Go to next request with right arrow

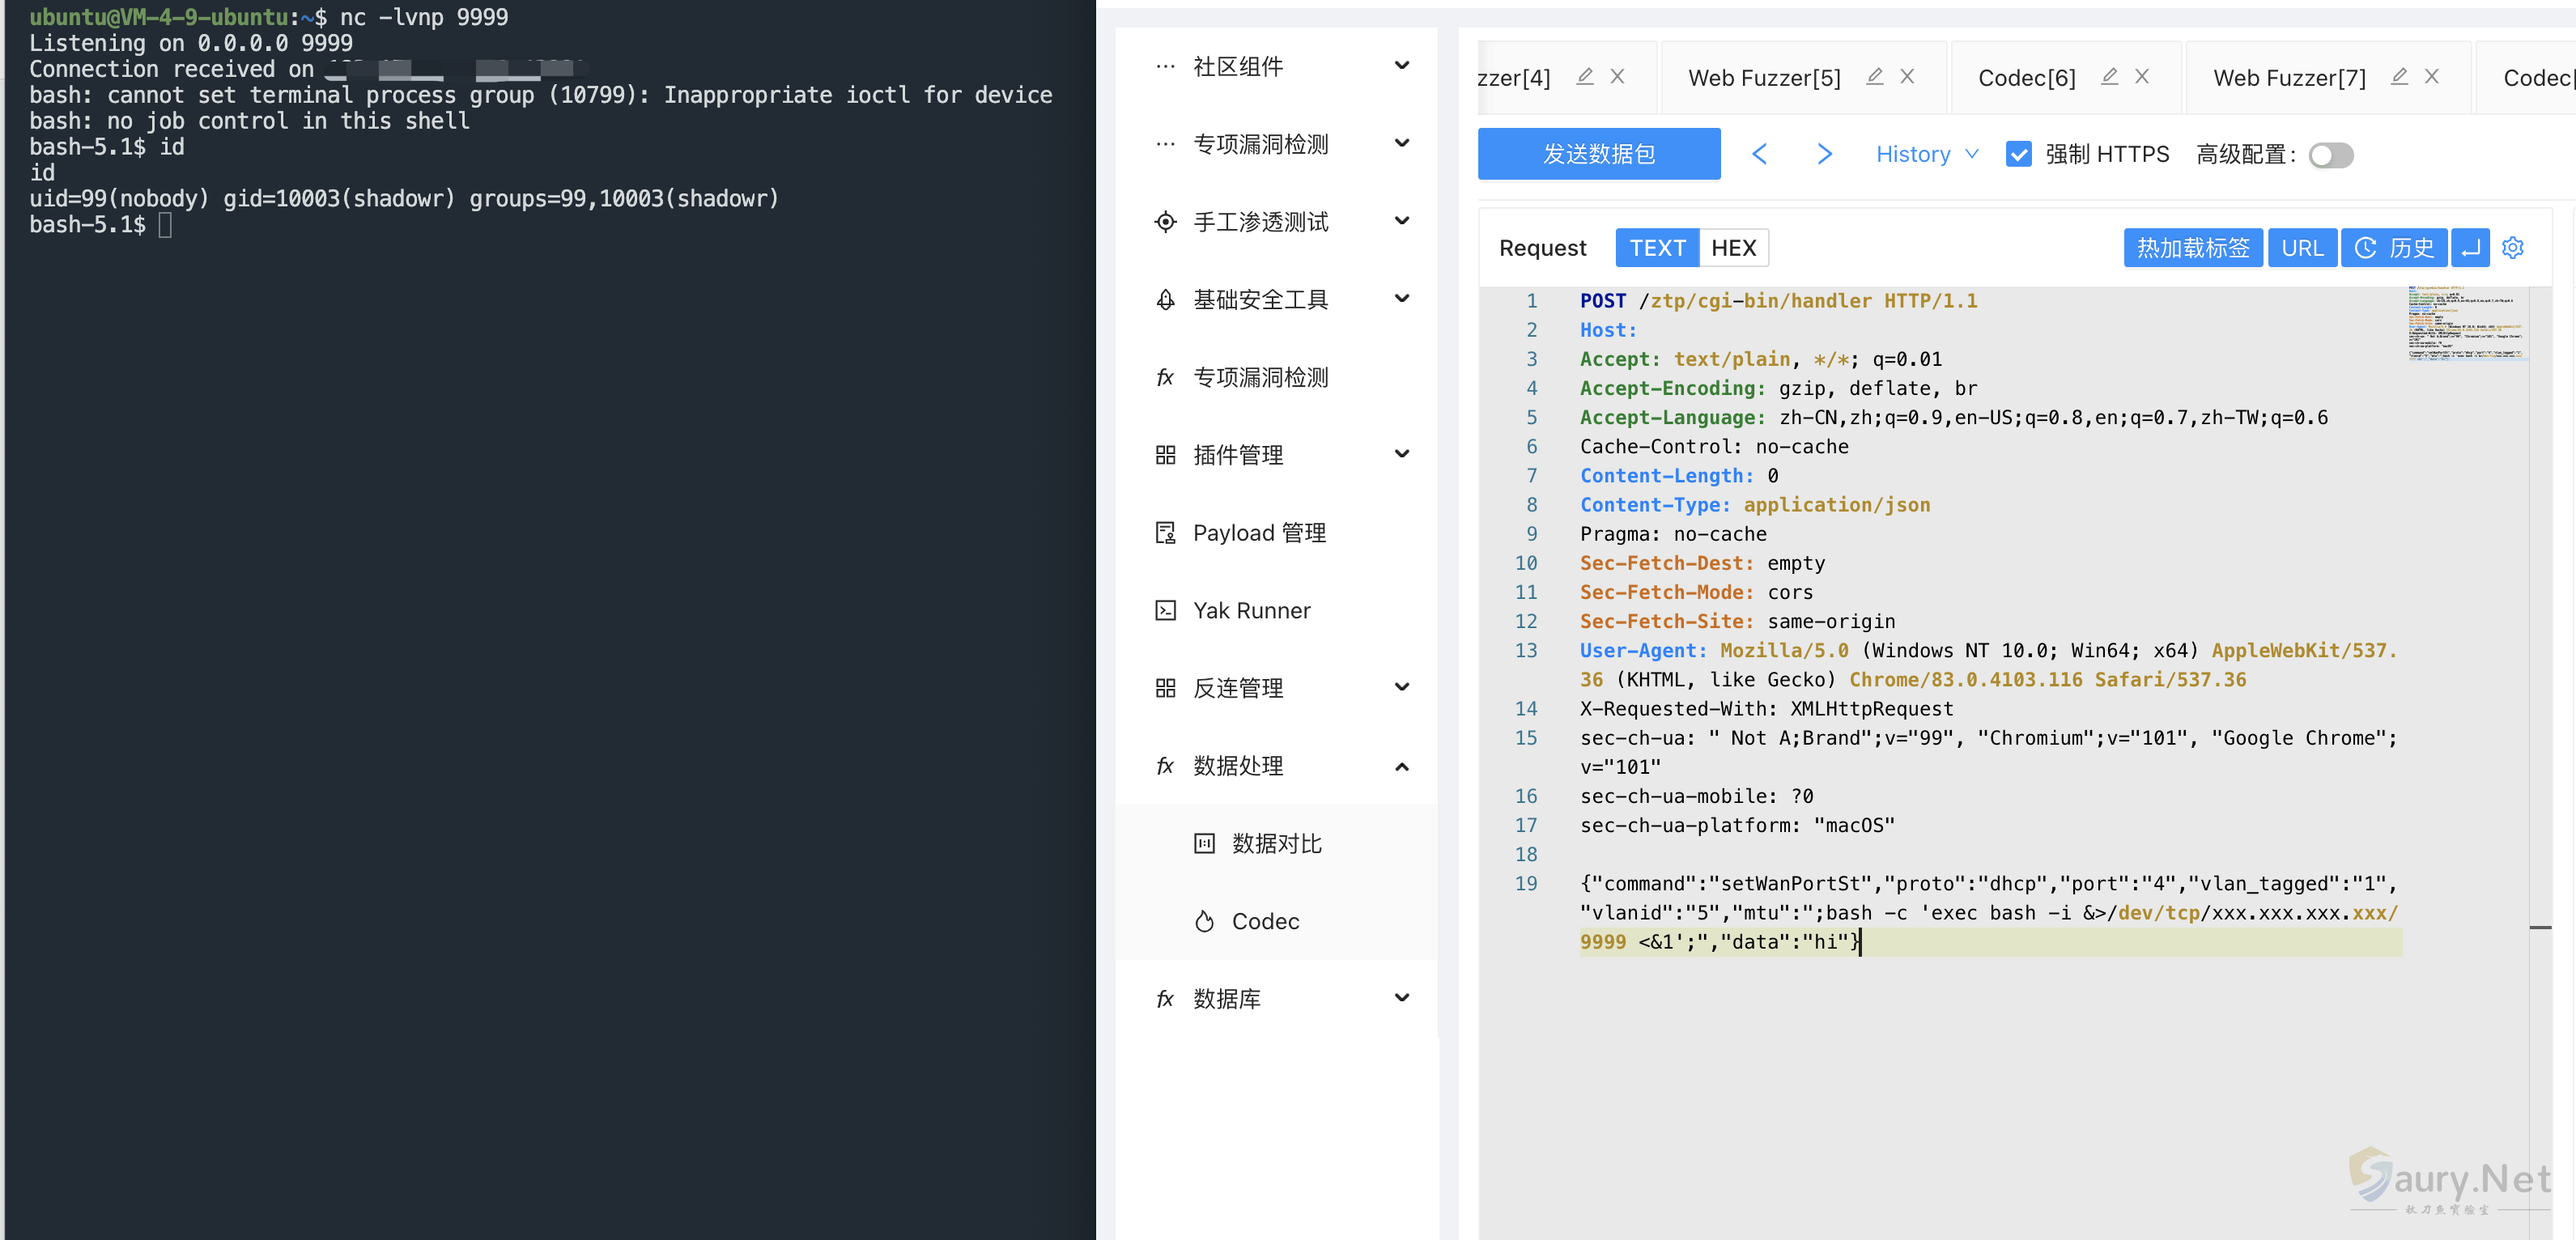coord(1824,154)
